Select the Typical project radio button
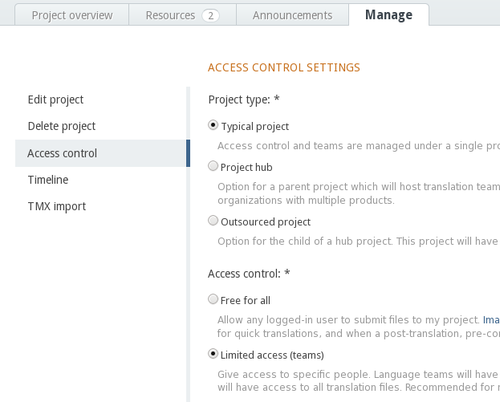The image size is (500, 402). (213, 125)
